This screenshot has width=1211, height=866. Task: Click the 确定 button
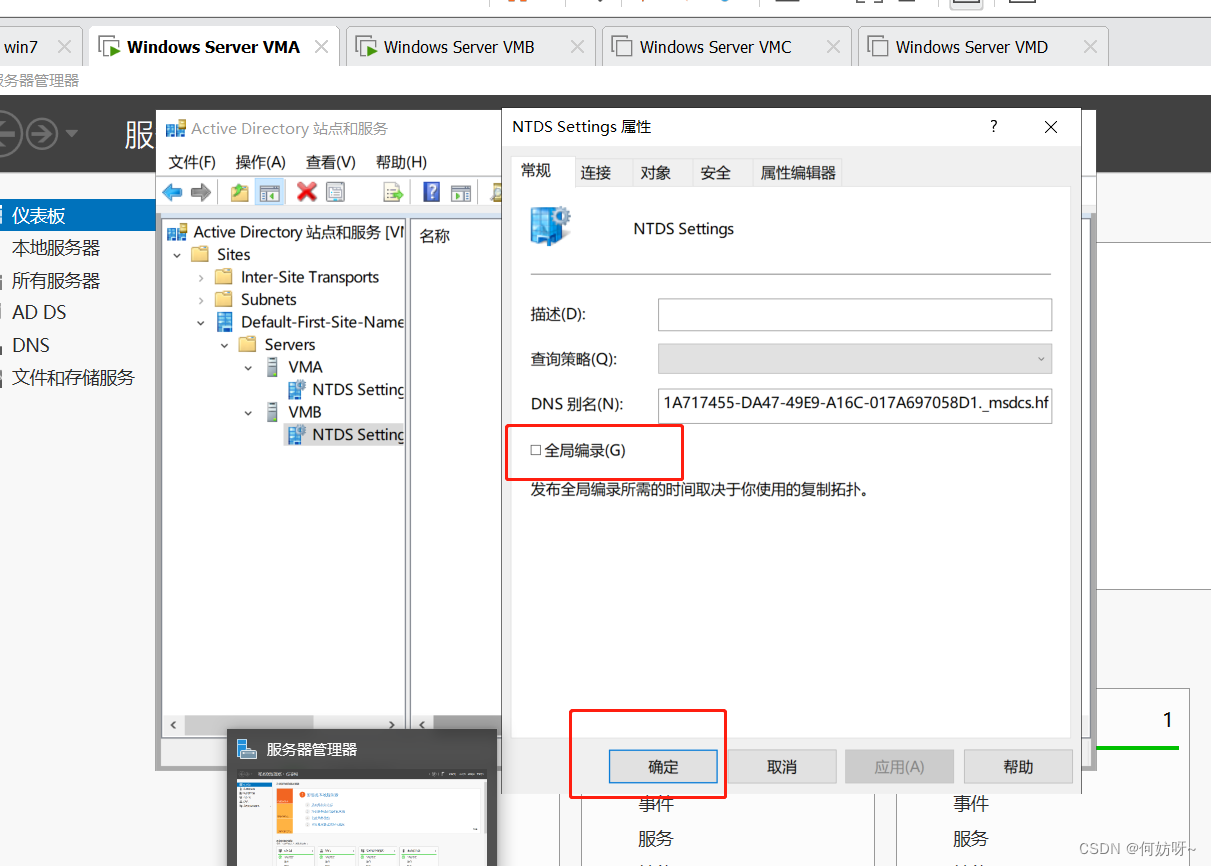click(663, 767)
